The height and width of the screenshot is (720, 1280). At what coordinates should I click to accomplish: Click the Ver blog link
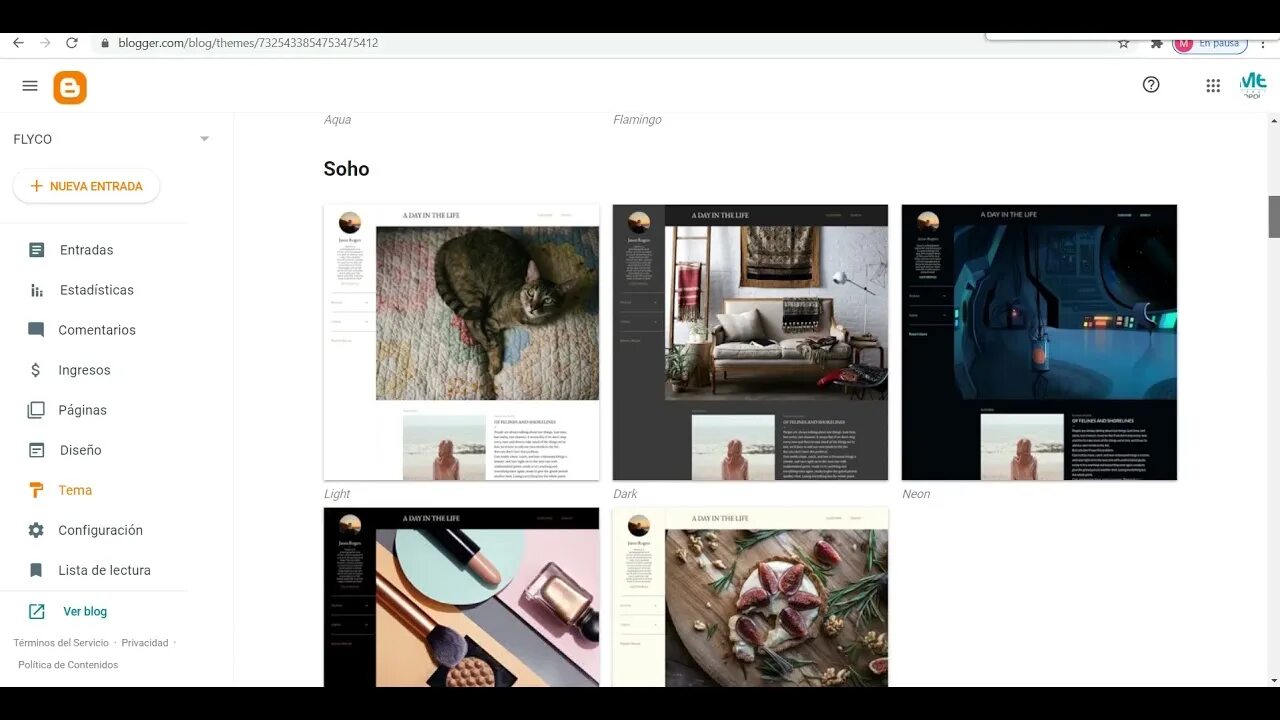pos(85,611)
